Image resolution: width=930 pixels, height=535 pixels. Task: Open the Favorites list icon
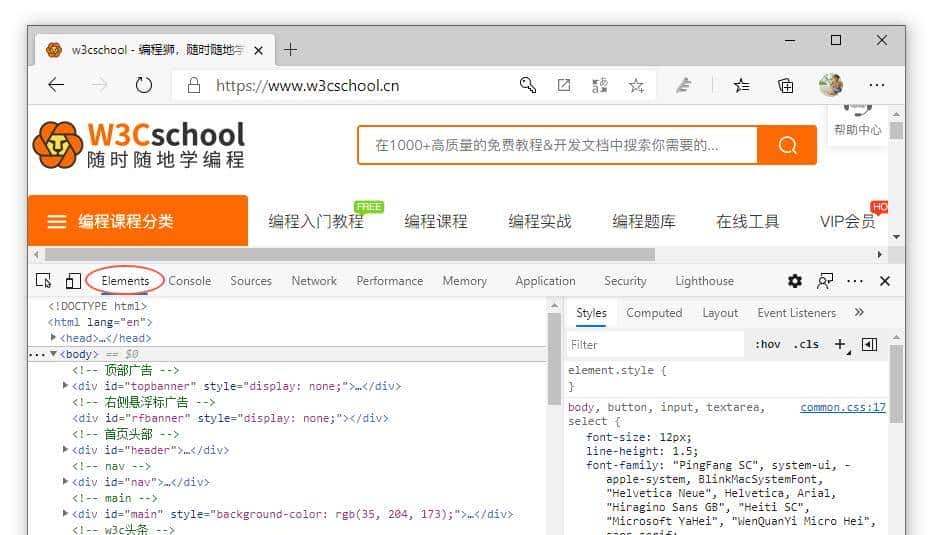[x=741, y=85]
